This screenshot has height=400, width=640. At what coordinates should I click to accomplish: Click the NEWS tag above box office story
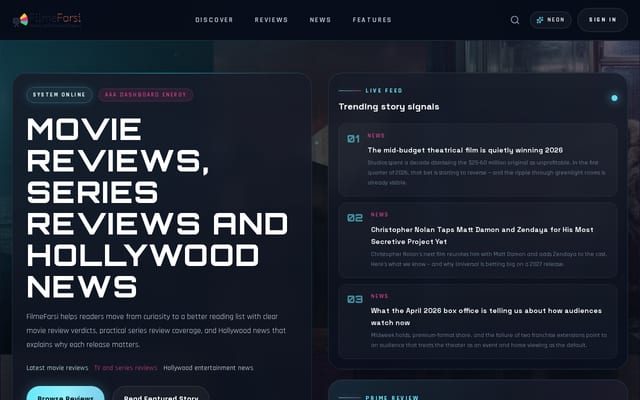(379, 296)
